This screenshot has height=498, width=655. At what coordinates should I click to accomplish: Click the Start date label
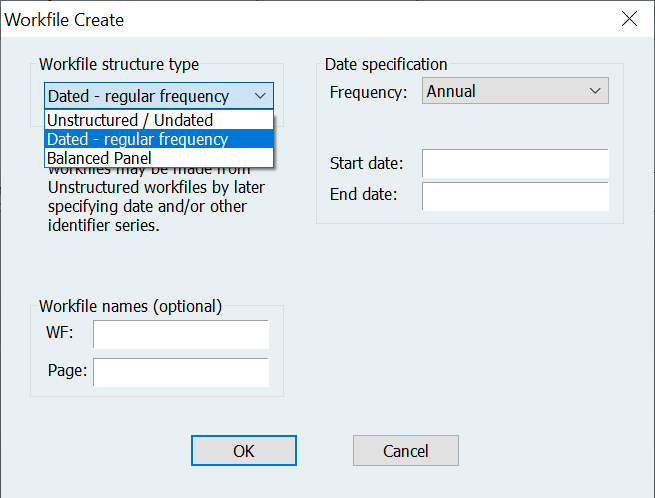(x=366, y=163)
